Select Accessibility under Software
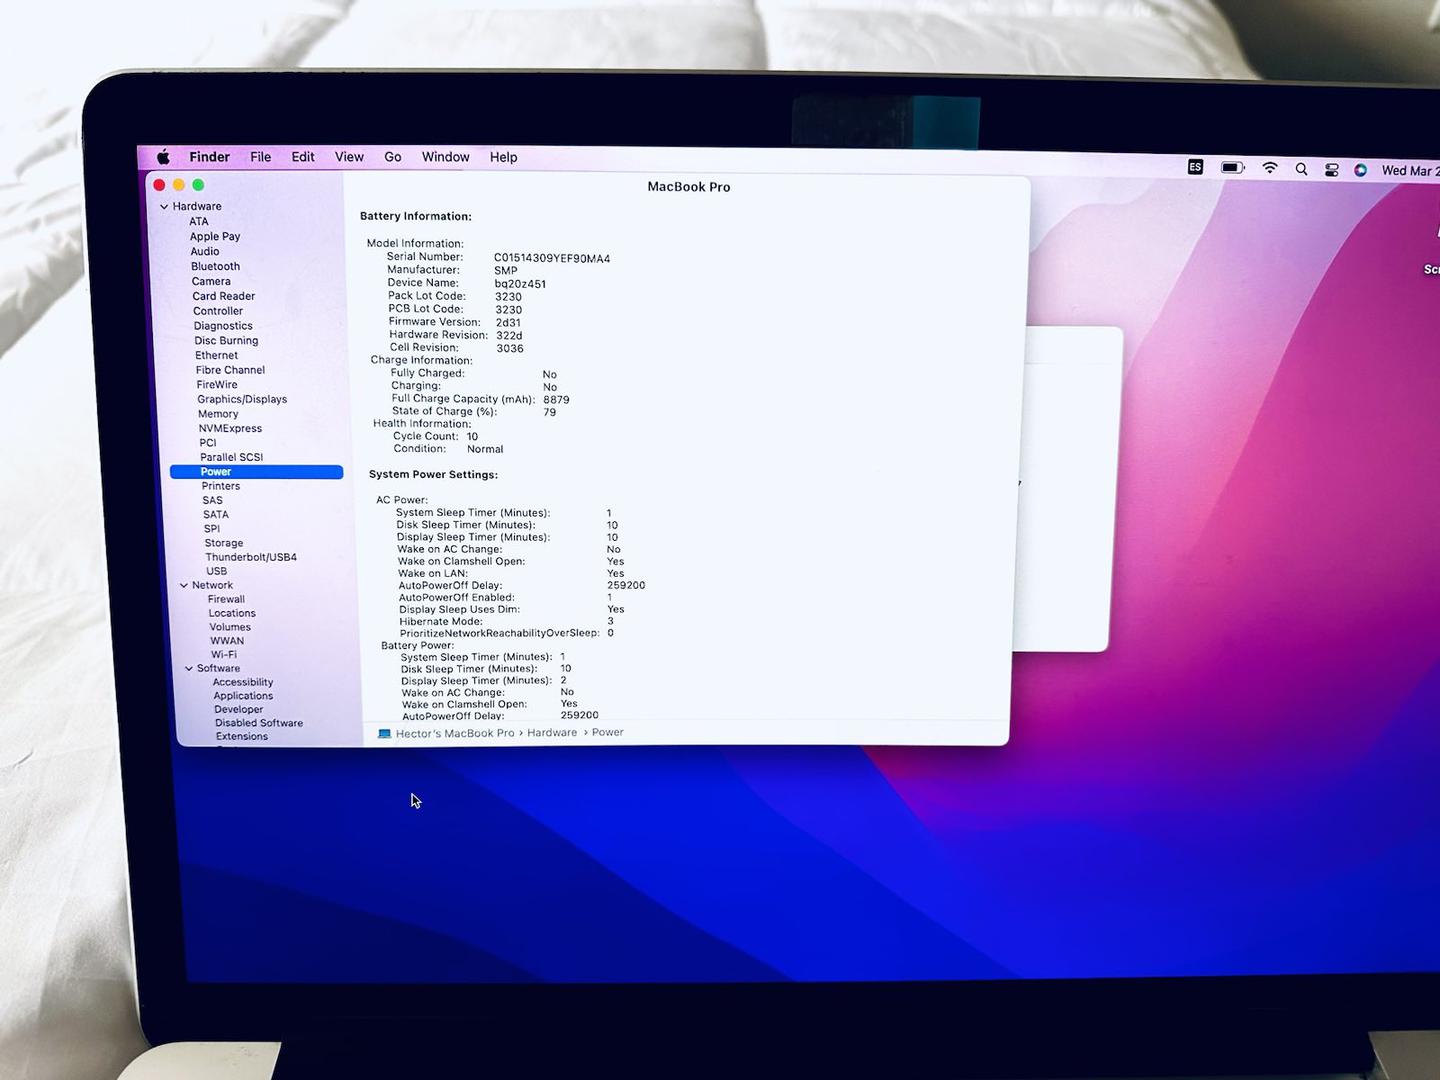 click(243, 682)
